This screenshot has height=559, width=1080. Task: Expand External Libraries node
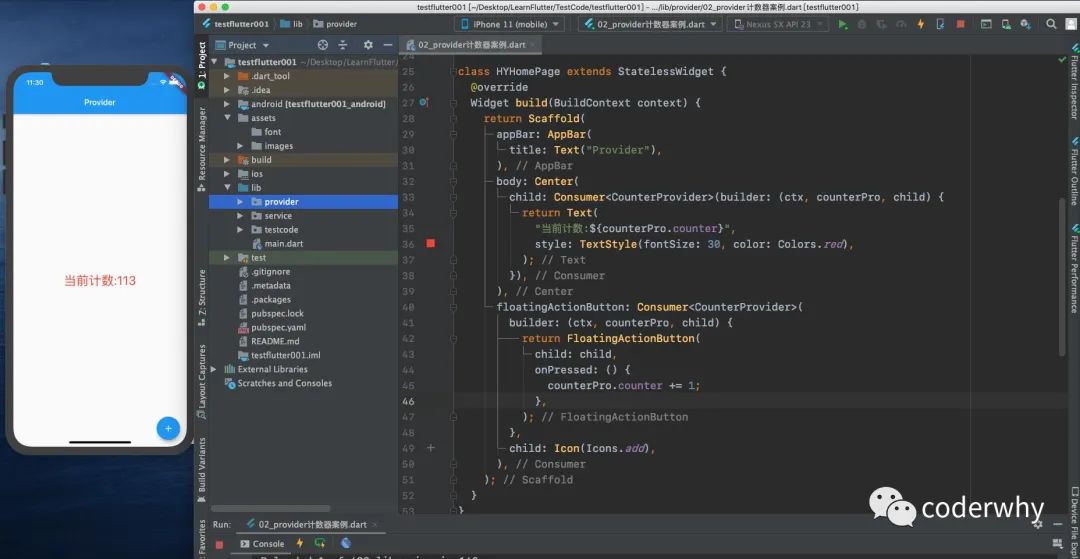pos(214,369)
